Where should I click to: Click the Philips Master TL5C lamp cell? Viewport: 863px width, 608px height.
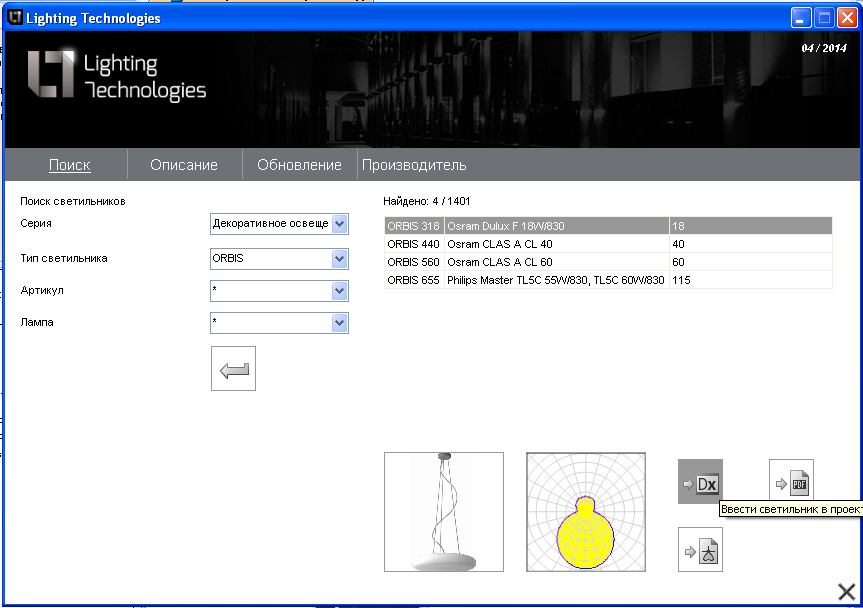coord(556,280)
